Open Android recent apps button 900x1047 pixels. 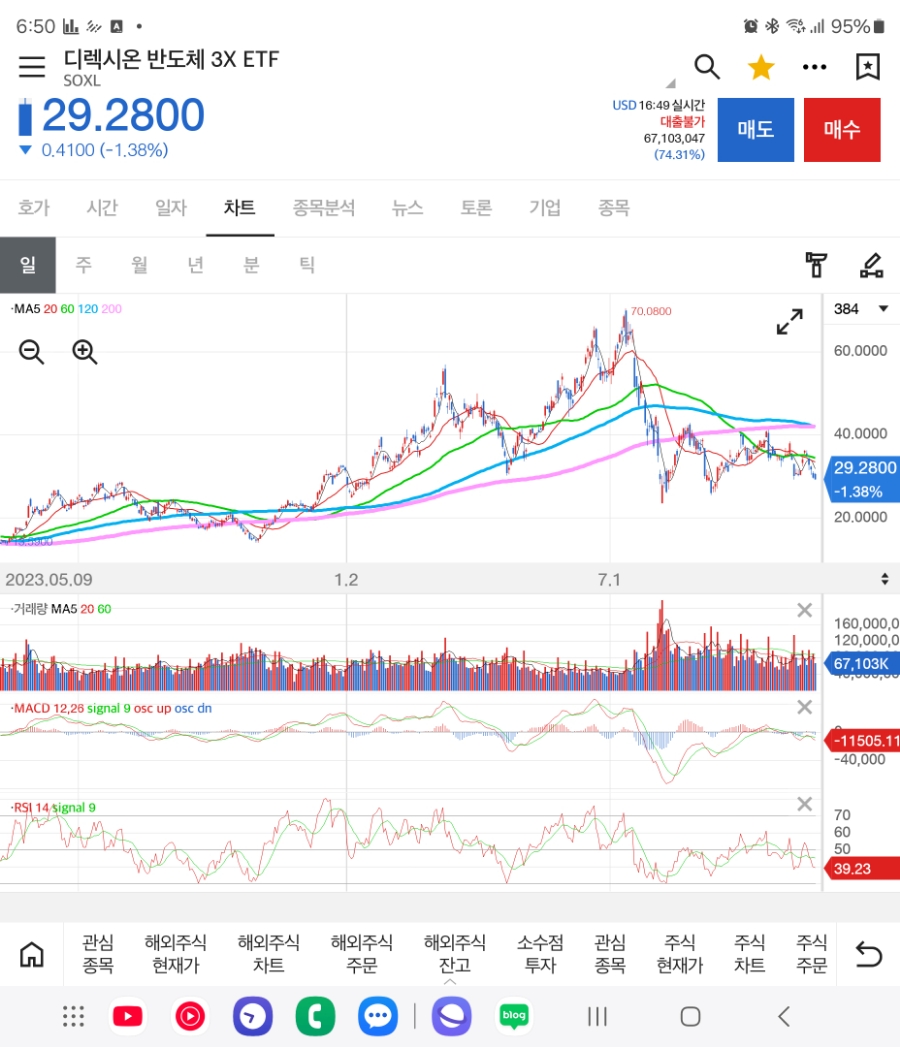(598, 1016)
